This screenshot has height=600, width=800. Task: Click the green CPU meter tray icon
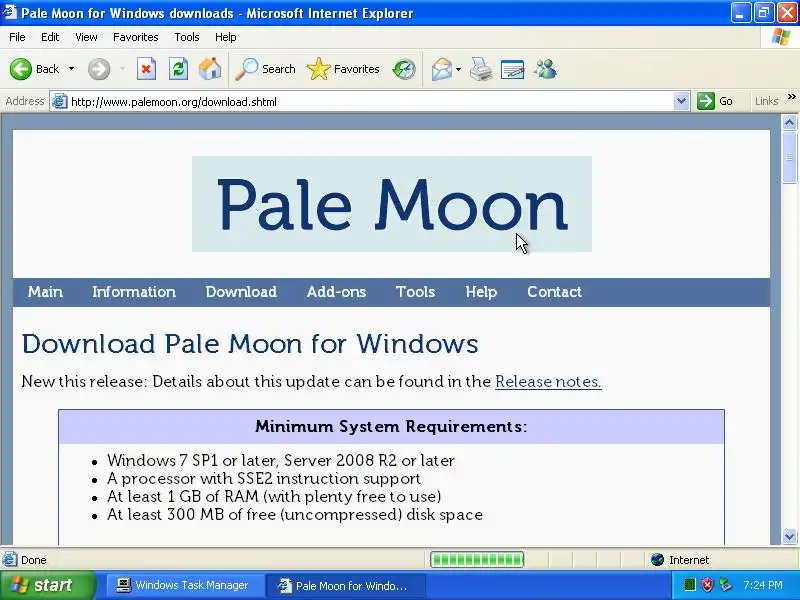coord(689,585)
